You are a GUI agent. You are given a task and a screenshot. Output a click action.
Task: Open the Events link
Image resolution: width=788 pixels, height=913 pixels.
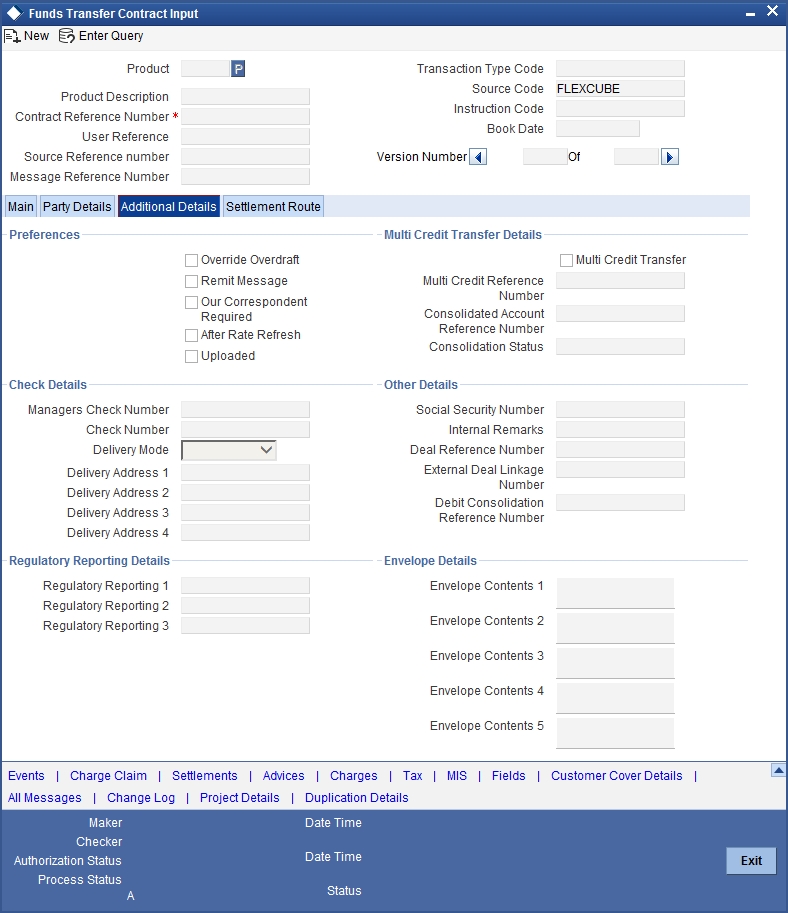[x=26, y=776]
